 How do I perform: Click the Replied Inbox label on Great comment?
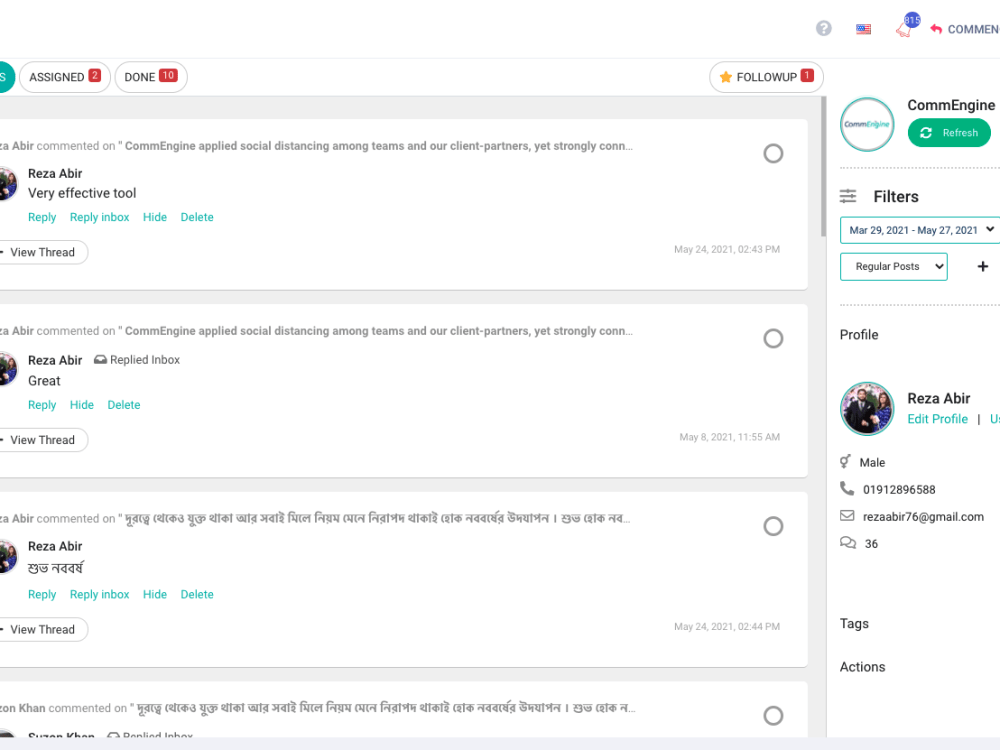[145, 360]
